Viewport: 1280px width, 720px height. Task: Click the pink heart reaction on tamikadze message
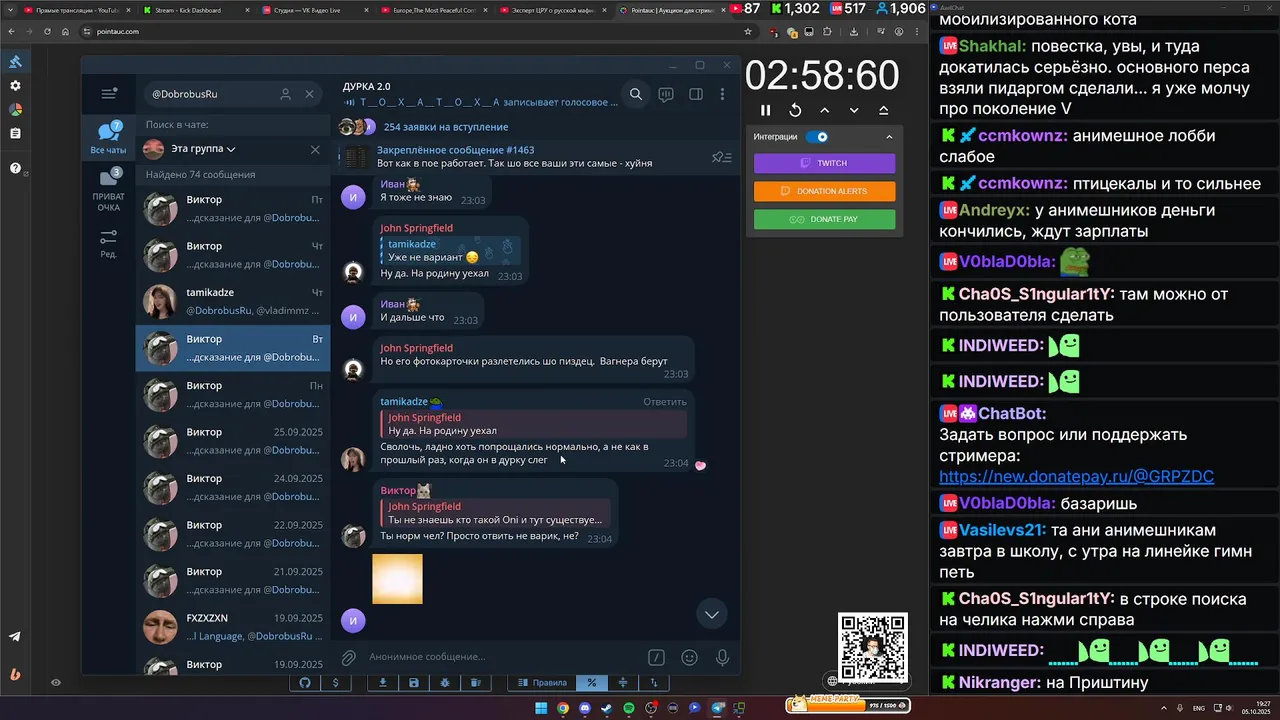click(700, 465)
